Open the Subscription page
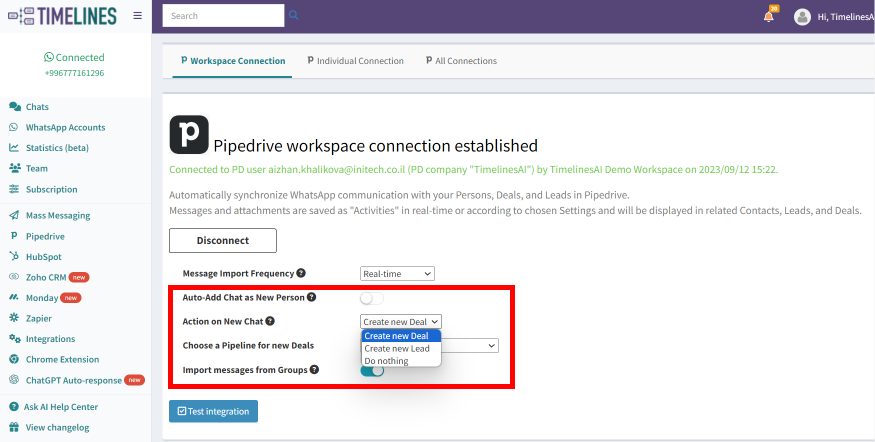The height and width of the screenshot is (442, 875). tap(51, 189)
